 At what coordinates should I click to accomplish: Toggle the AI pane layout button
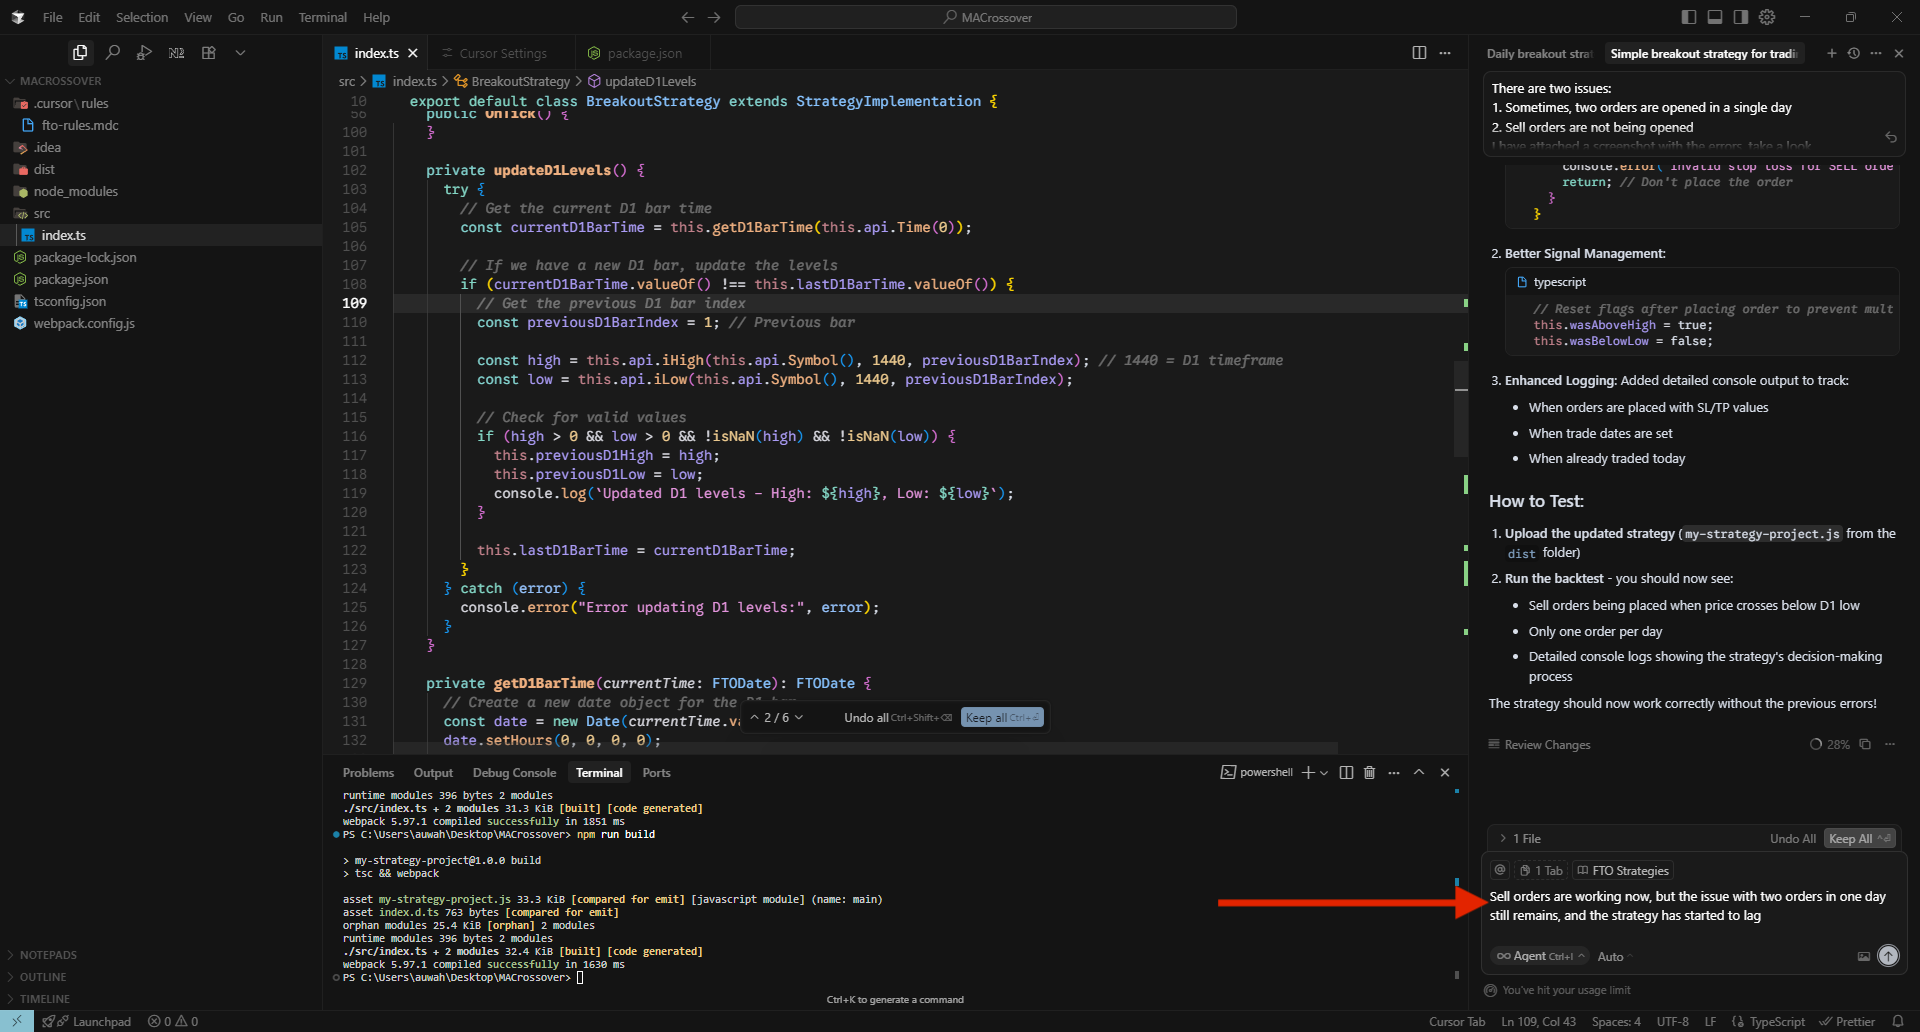(x=1741, y=17)
